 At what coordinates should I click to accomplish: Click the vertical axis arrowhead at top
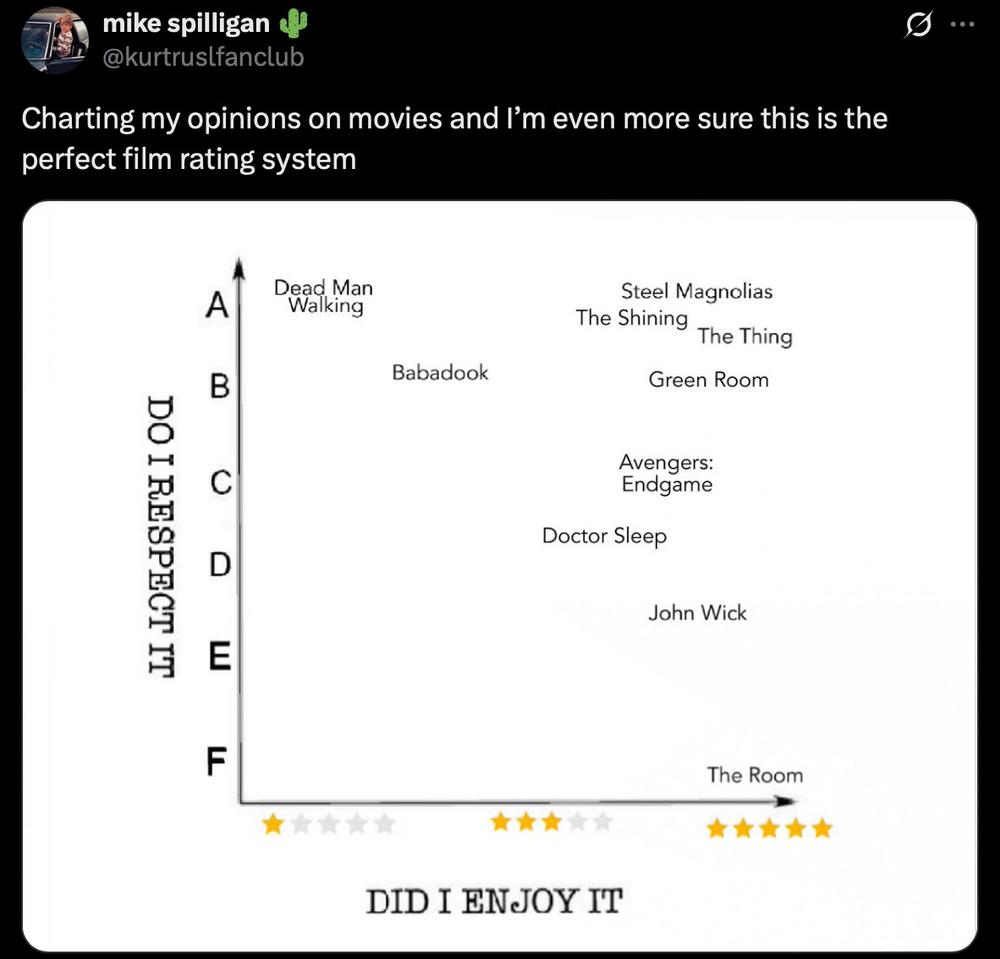239,268
